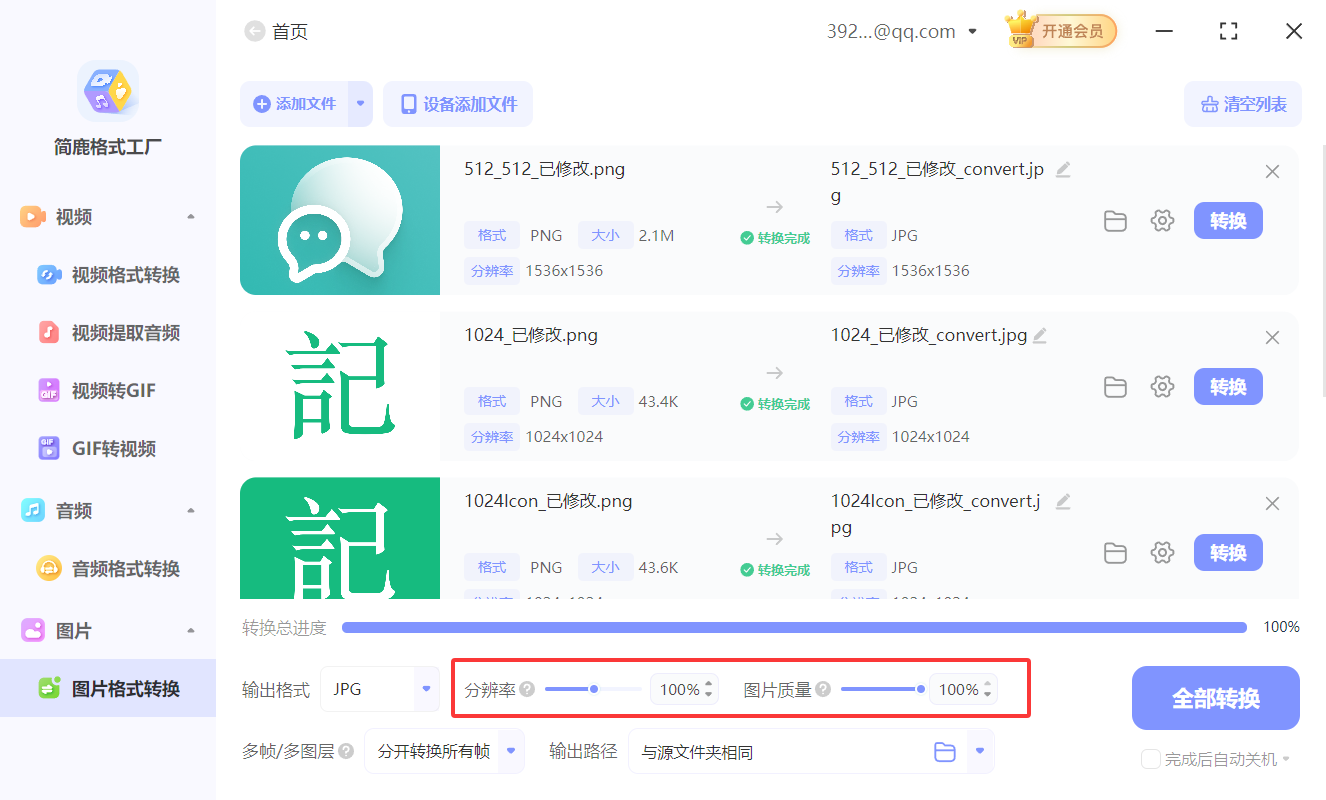Open the 分开转换所有帧 dropdown

[444, 751]
